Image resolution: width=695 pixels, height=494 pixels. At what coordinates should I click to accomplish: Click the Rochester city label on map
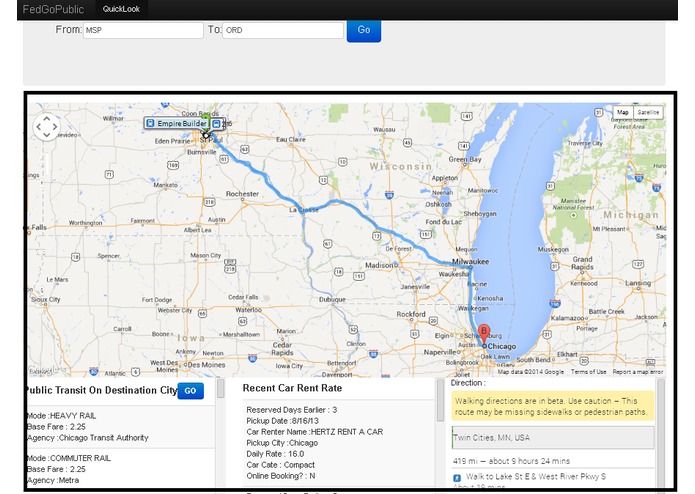click(x=242, y=194)
